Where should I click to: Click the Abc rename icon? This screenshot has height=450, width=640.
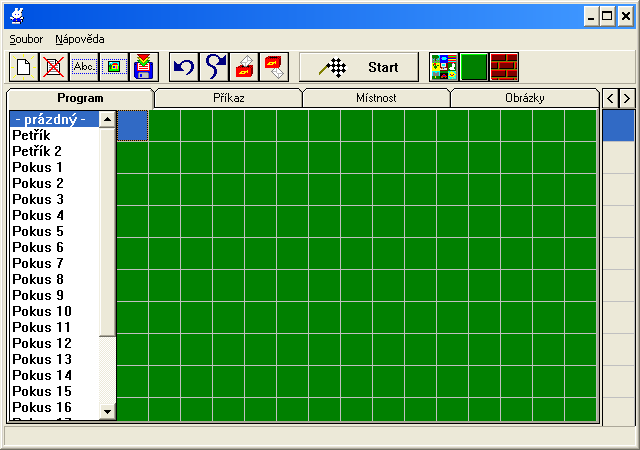tap(84, 67)
